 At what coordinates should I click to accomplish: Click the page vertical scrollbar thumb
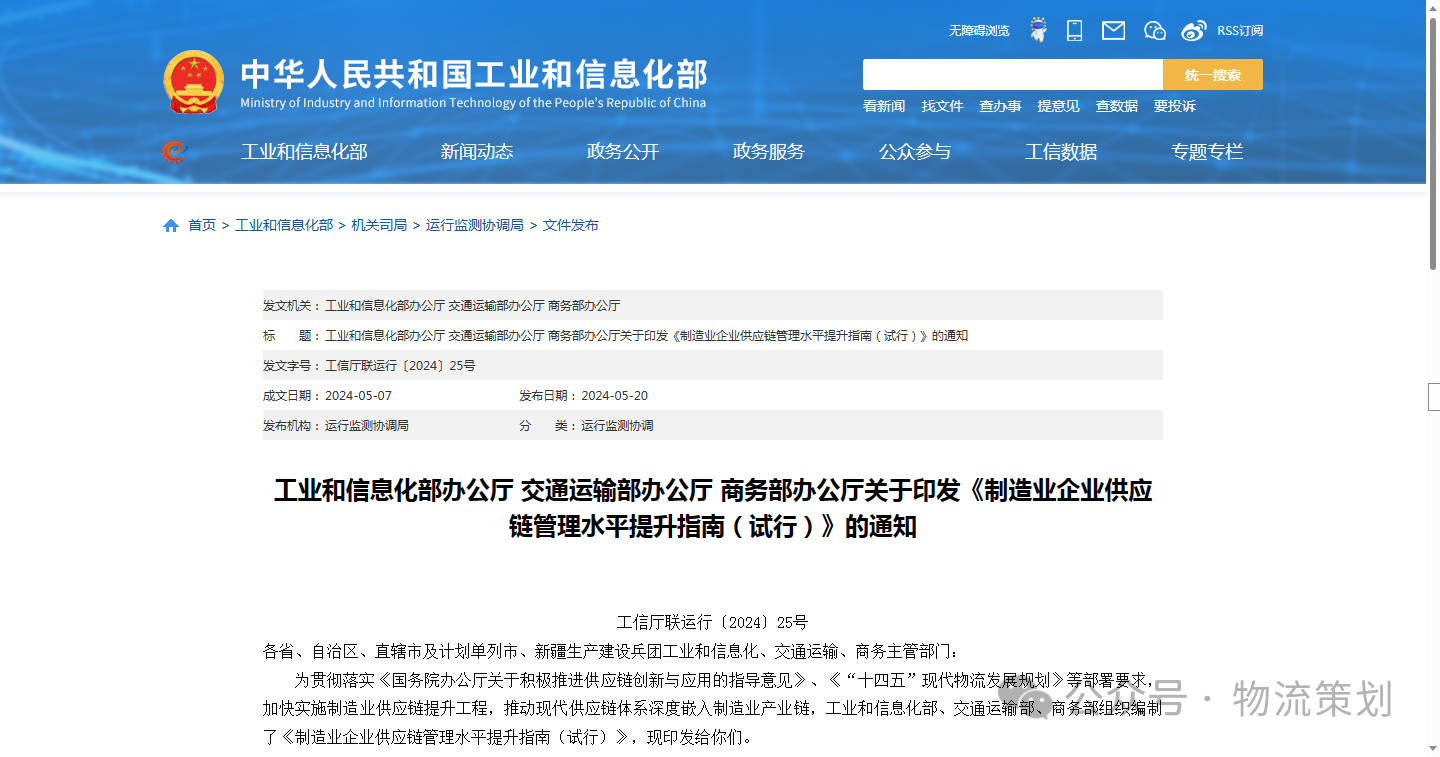[1433, 142]
